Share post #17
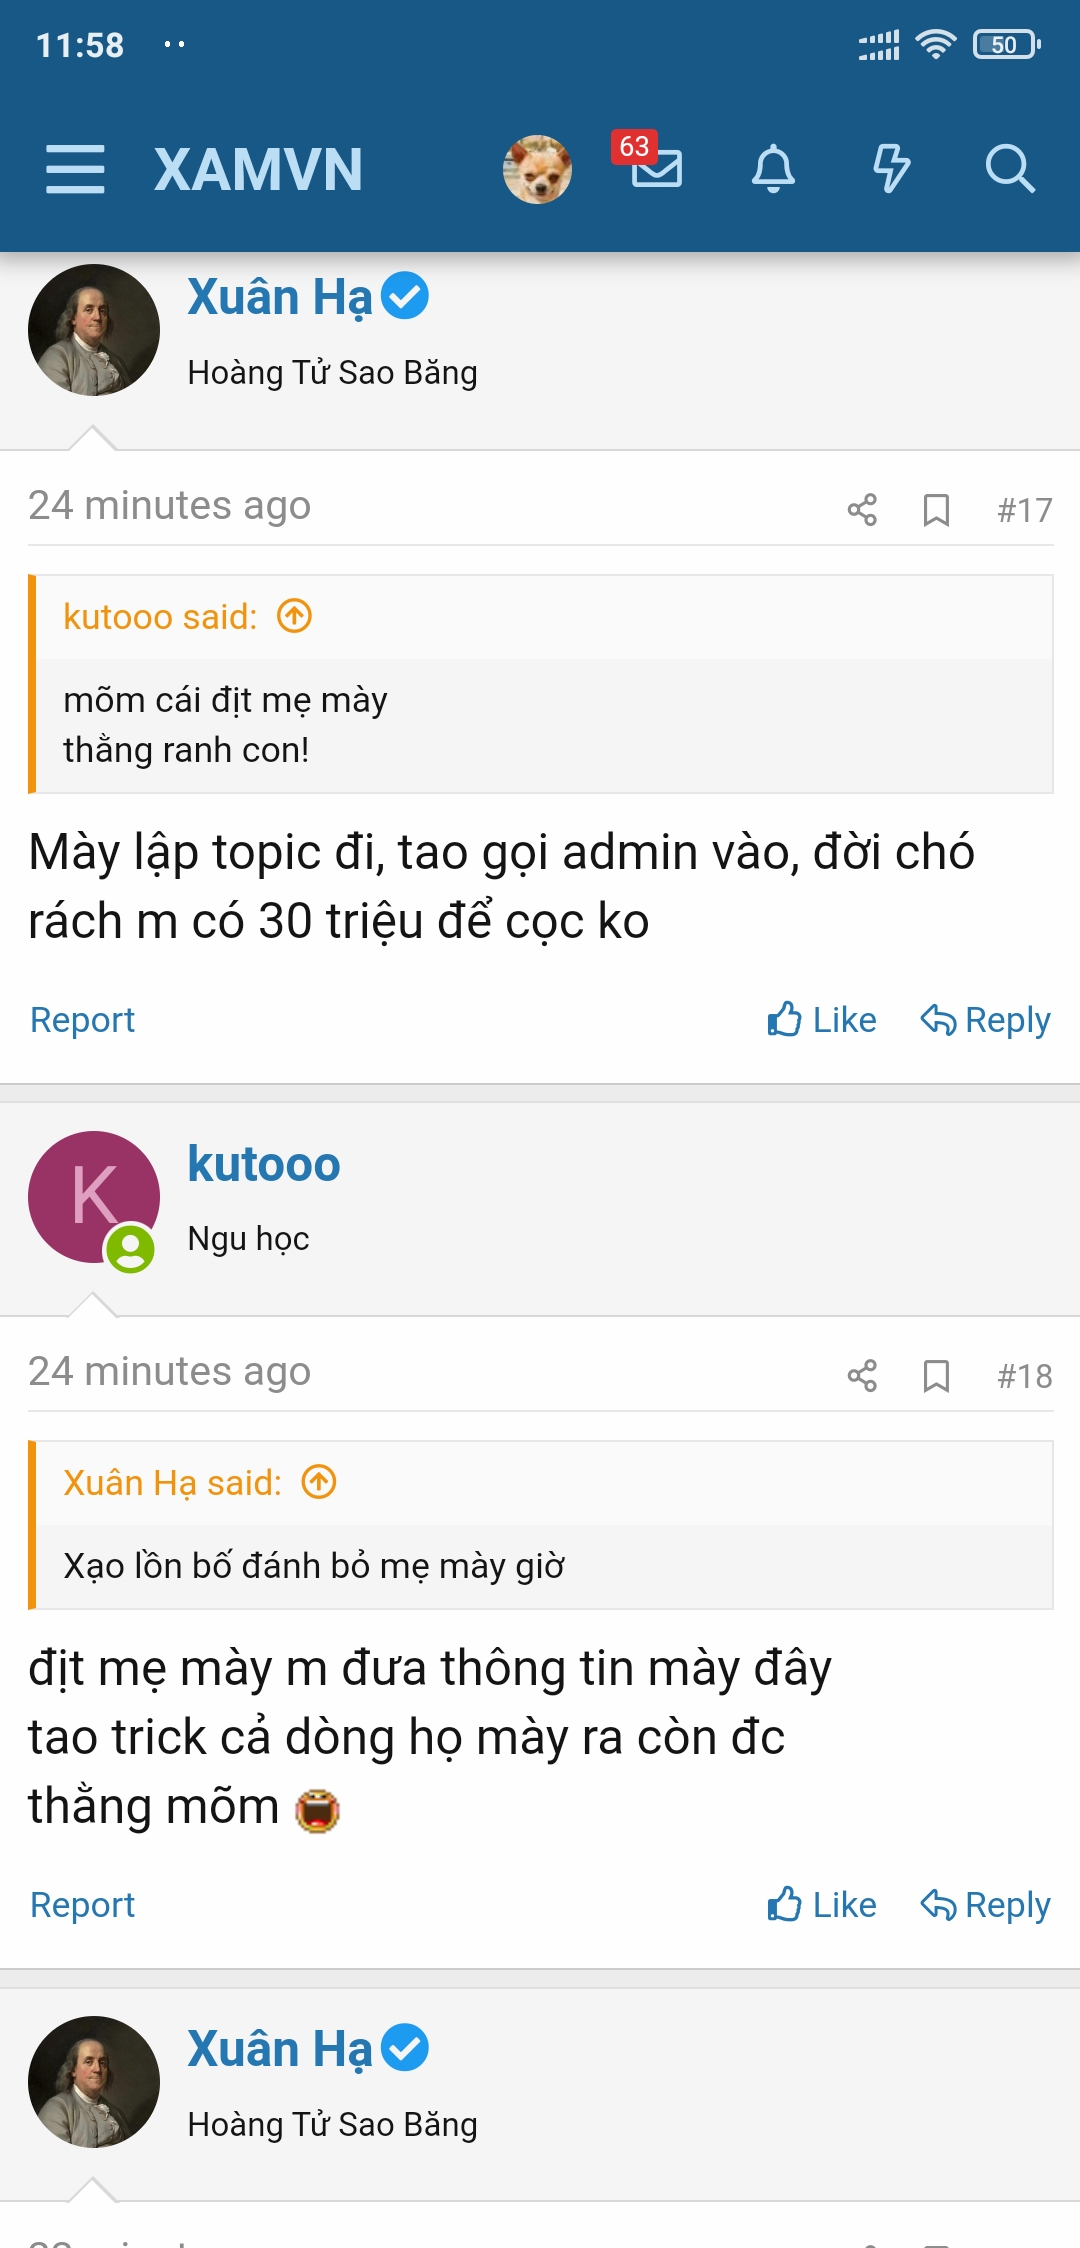1080x2248 pixels. coord(862,510)
